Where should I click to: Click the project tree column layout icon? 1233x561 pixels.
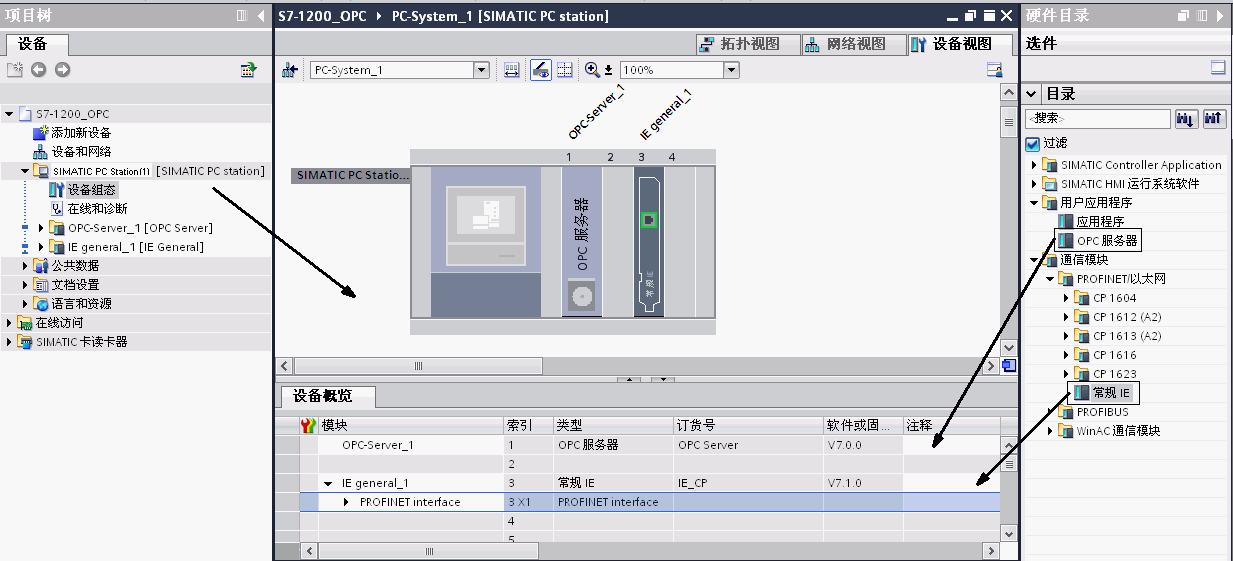(241, 16)
